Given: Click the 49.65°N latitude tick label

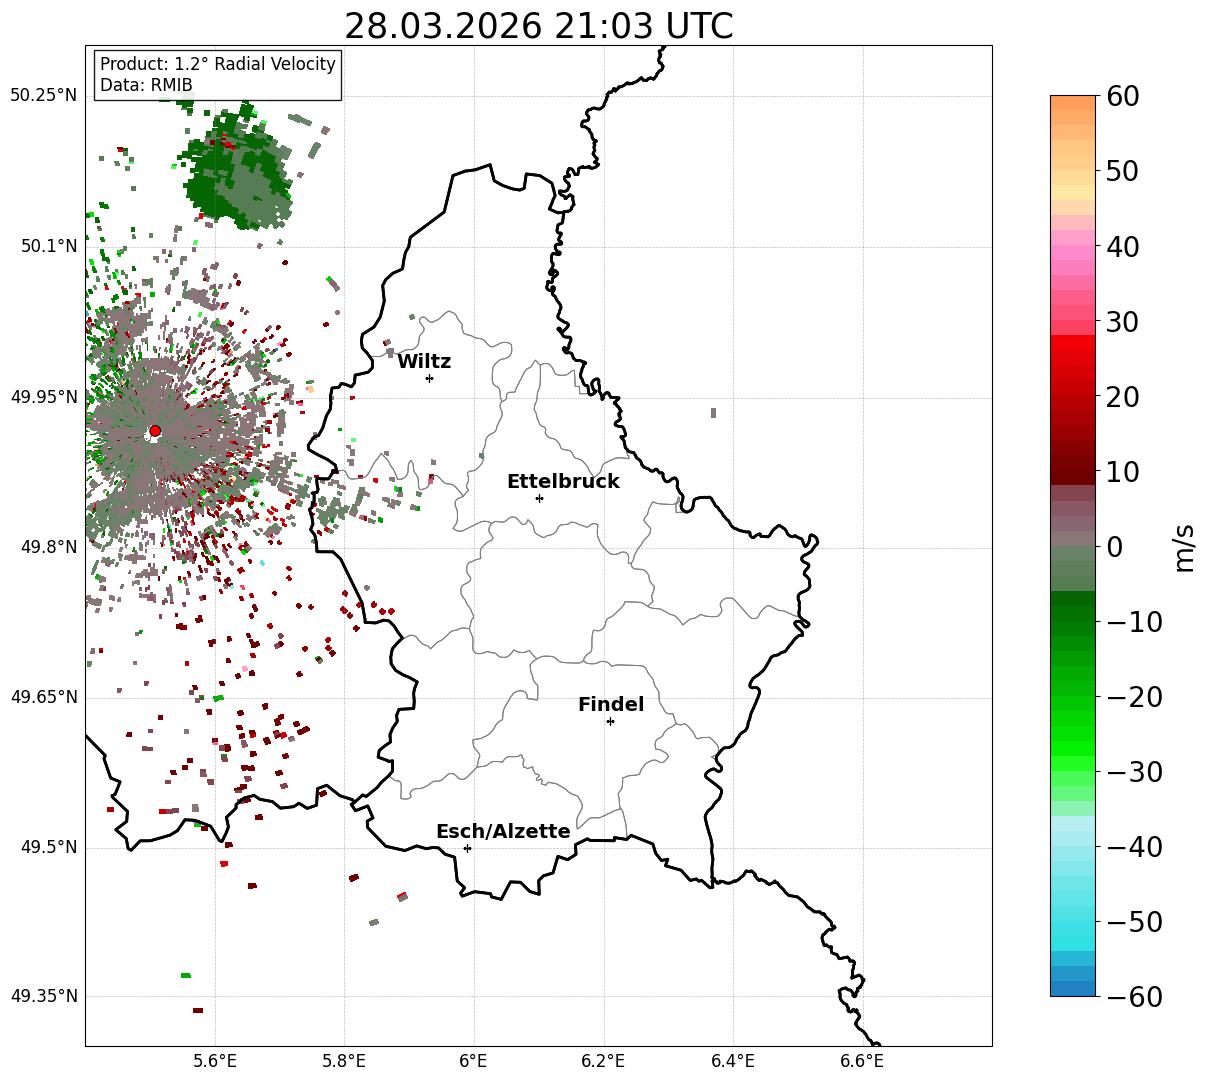Looking at the screenshot, I should (44, 697).
